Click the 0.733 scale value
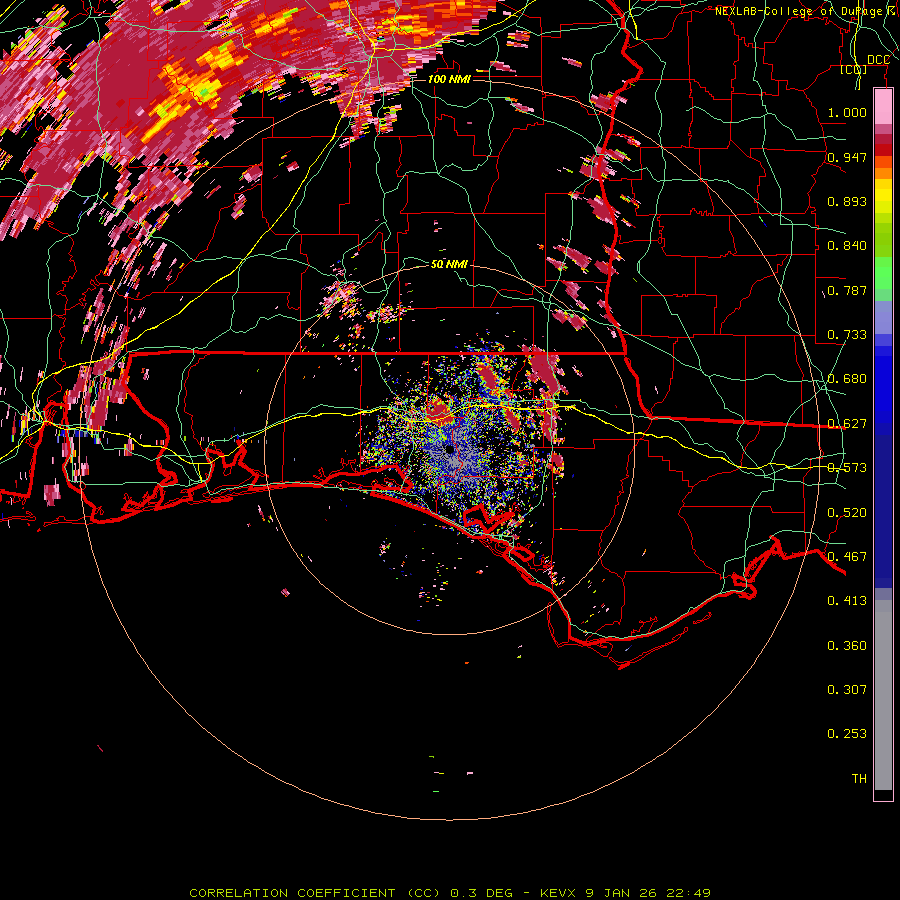Viewport: 900px width, 900px height. pos(847,335)
